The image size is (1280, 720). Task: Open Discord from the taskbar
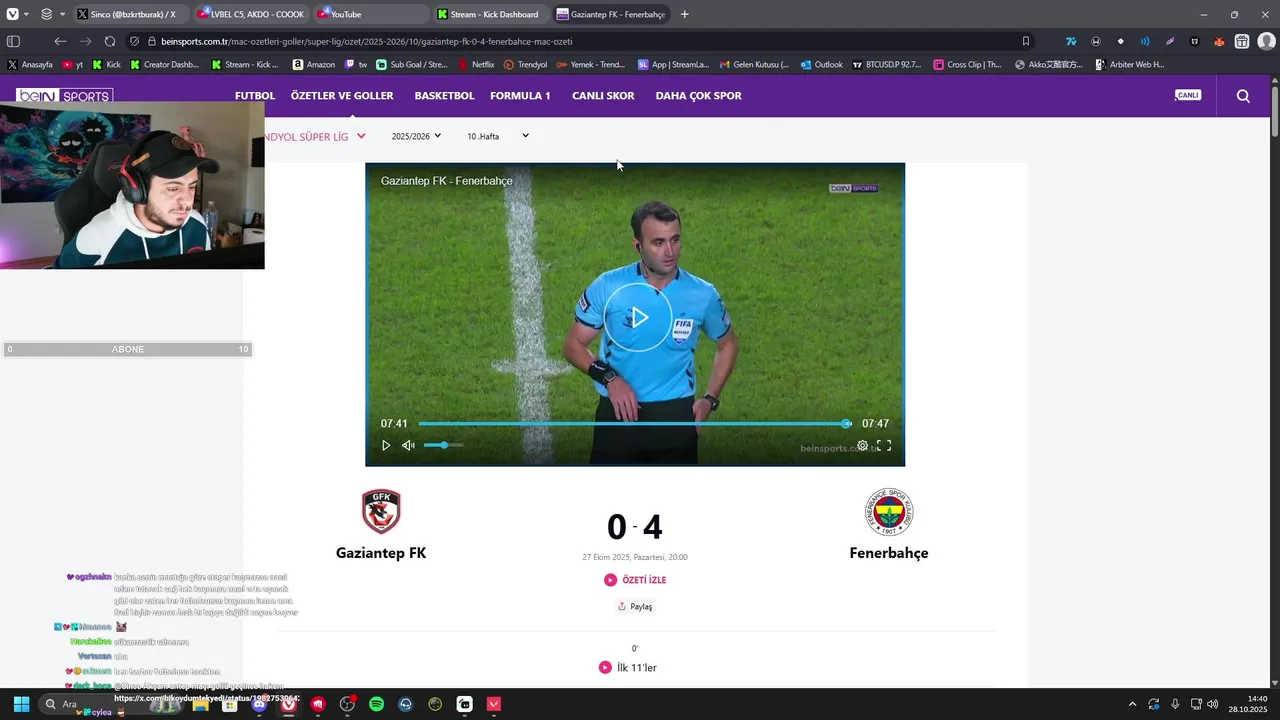tap(259, 704)
